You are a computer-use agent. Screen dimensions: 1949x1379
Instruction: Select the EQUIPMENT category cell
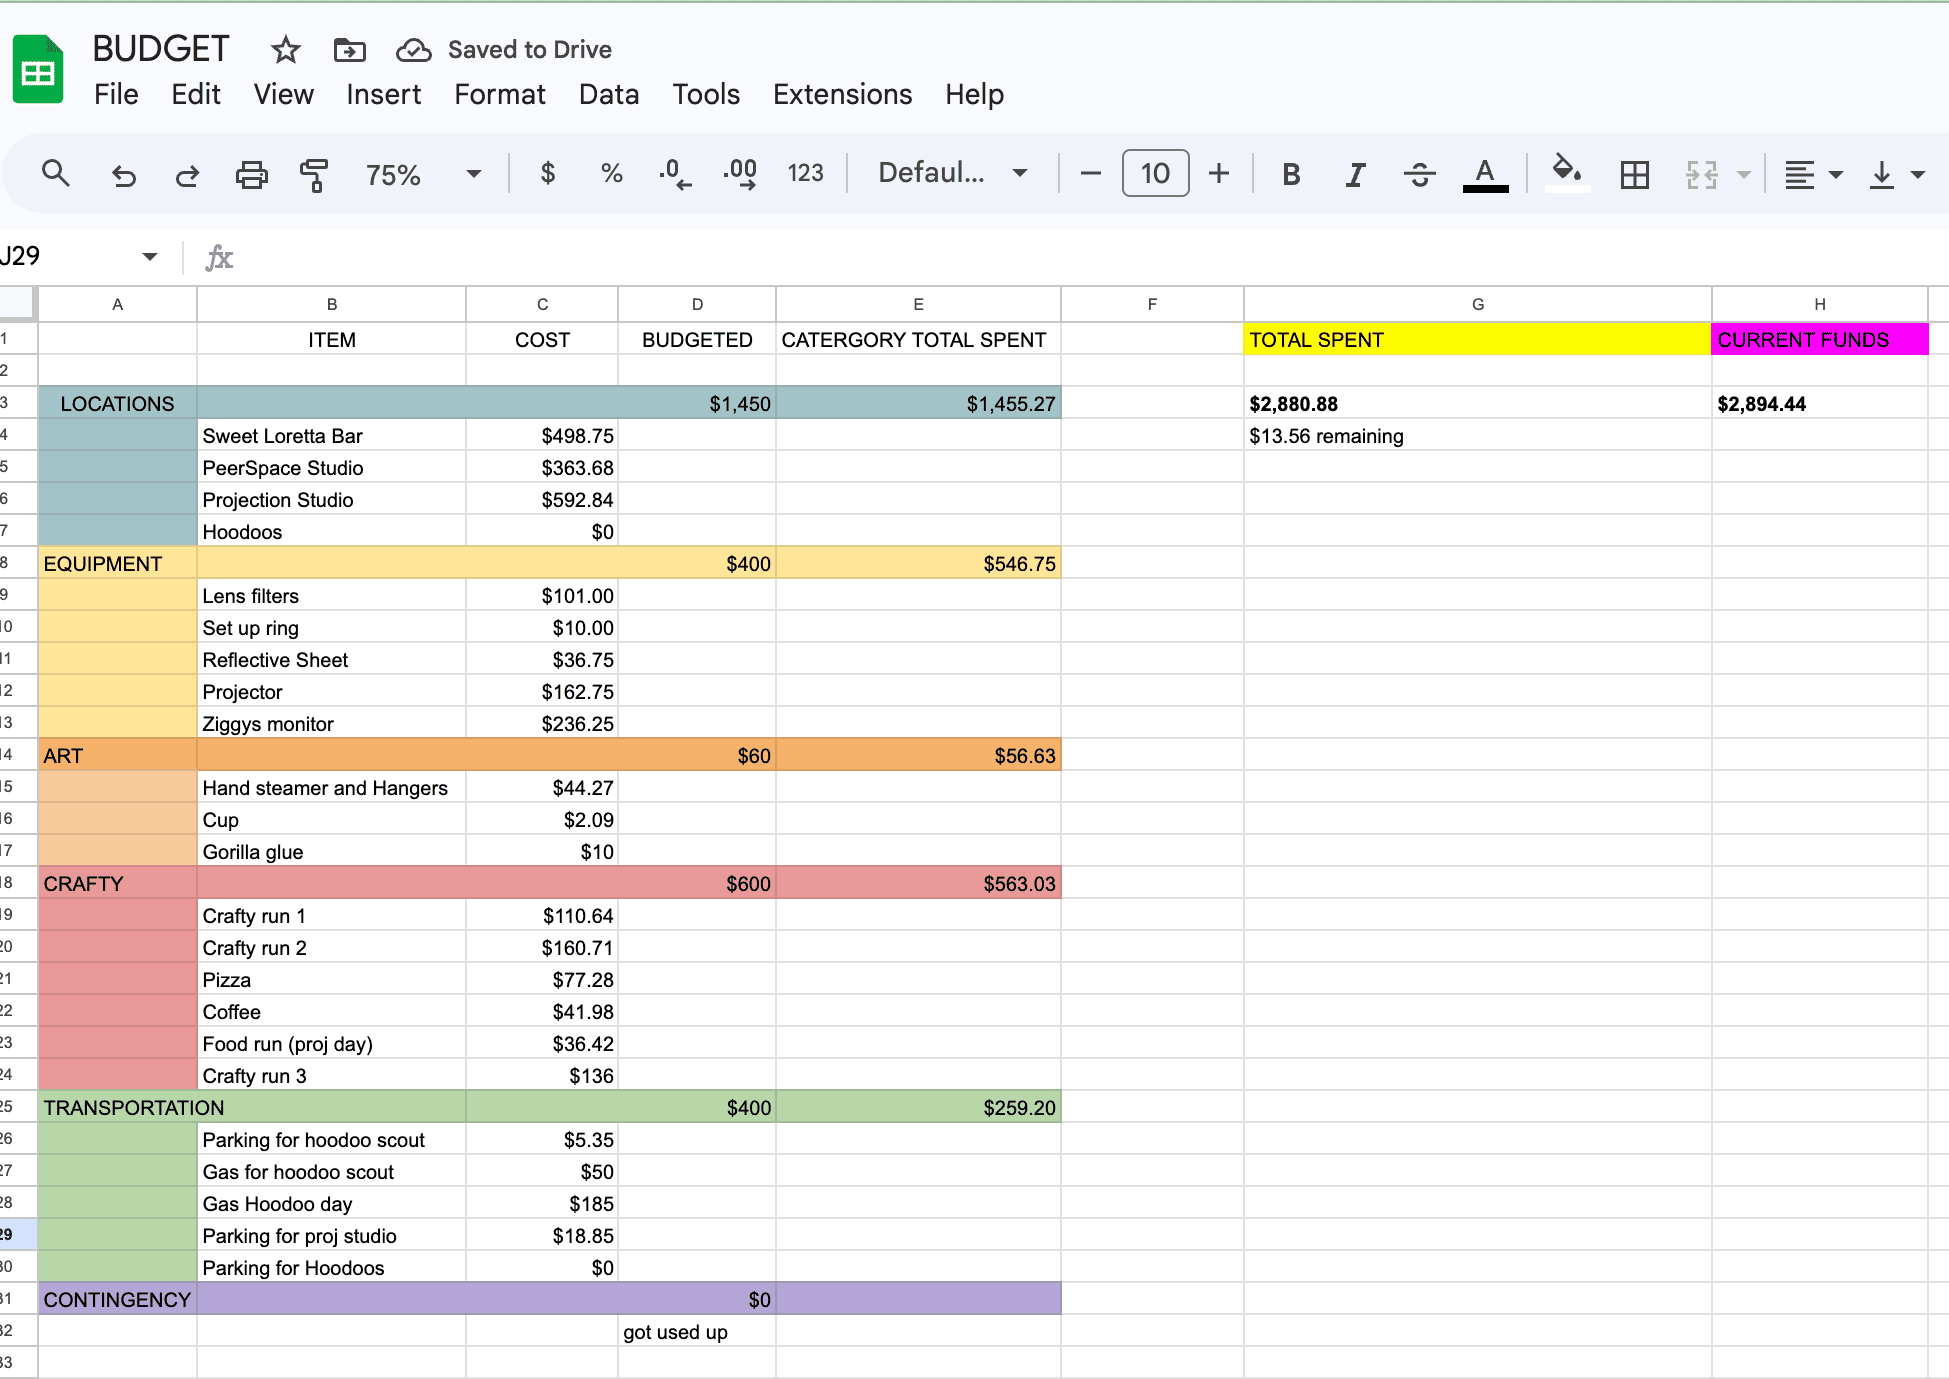click(117, 563)
